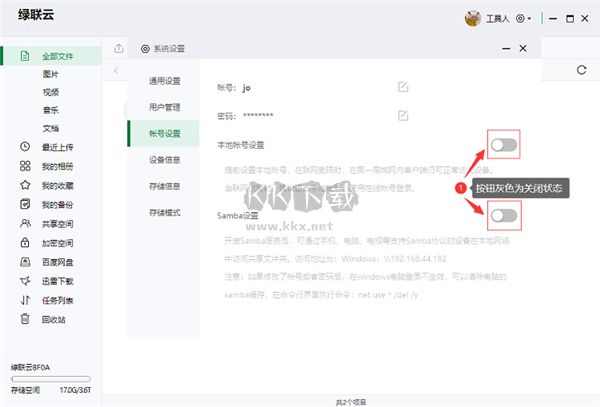Viewport: 600px width, 407px height.
Task: Switch to 帐号设置 tab
Action: pos(163,133)
